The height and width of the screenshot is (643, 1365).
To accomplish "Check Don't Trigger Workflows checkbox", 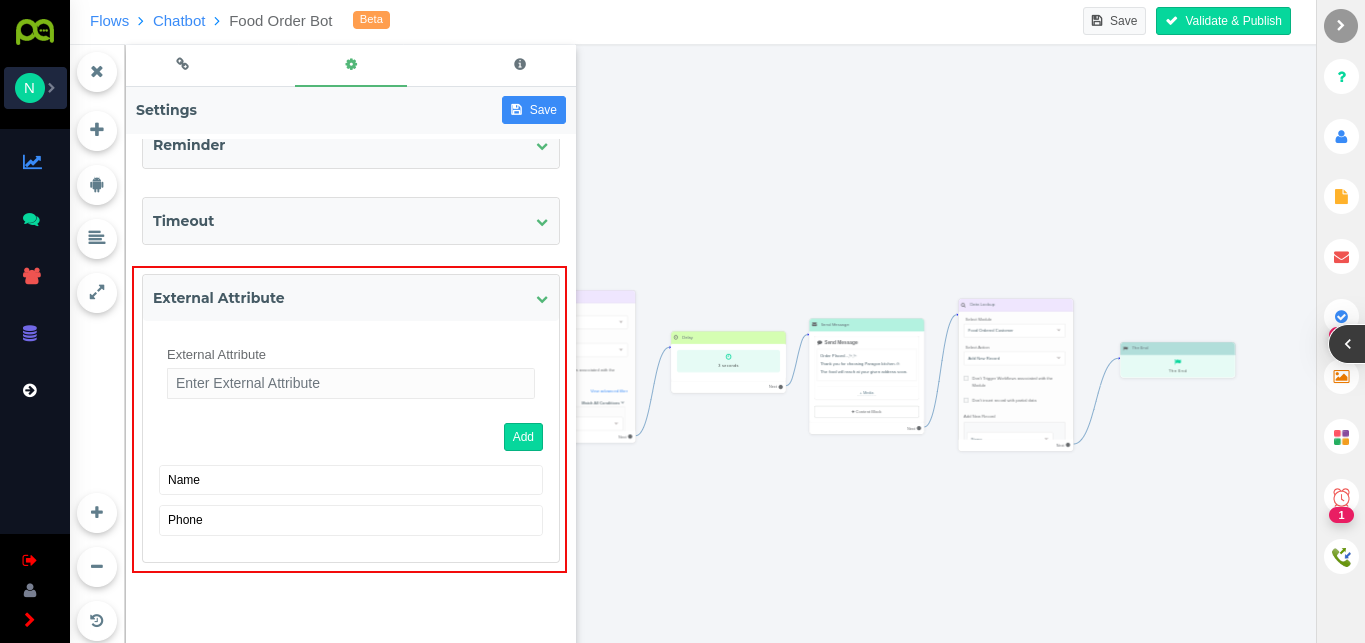I will [x=966, y=378].
